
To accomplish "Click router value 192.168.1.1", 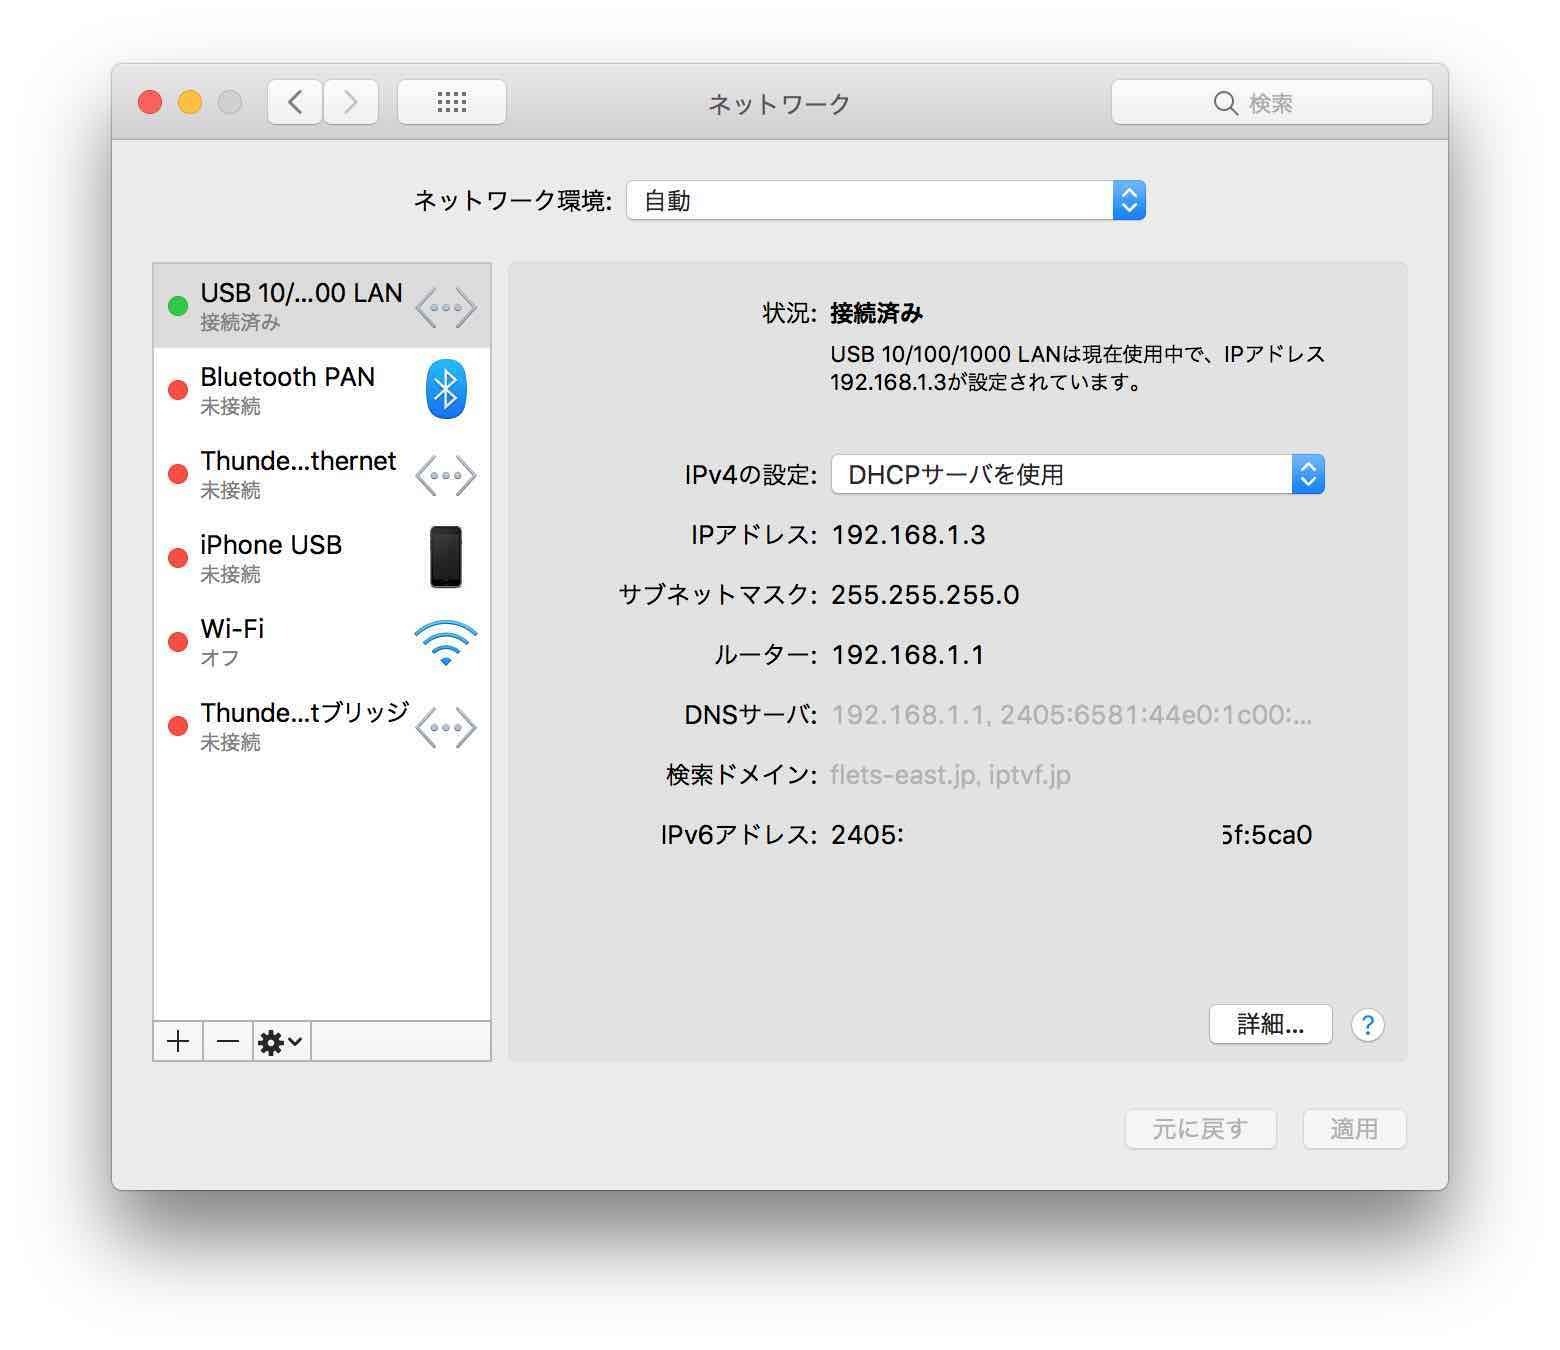I will click(x=907, y=655).
